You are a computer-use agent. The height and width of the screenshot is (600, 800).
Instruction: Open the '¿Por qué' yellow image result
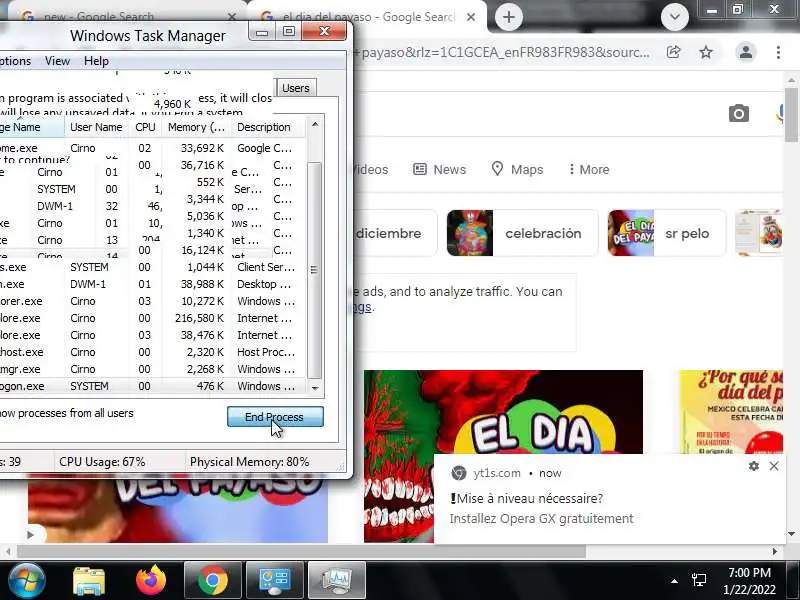[x=731, y=412]
